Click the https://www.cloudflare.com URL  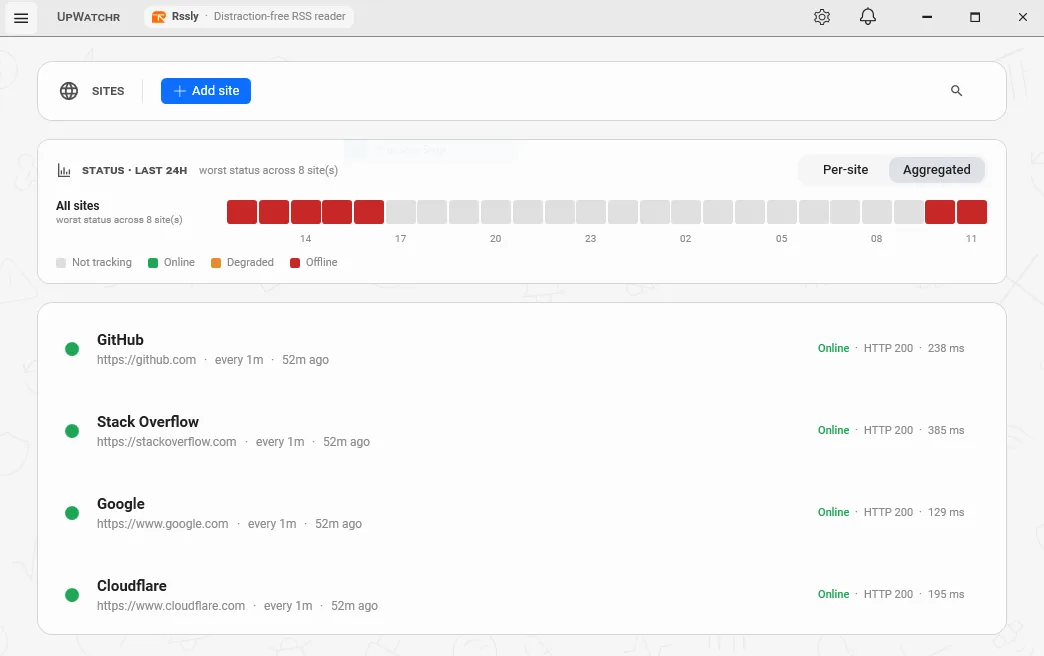pyautogui.click(x=171, y=605)
